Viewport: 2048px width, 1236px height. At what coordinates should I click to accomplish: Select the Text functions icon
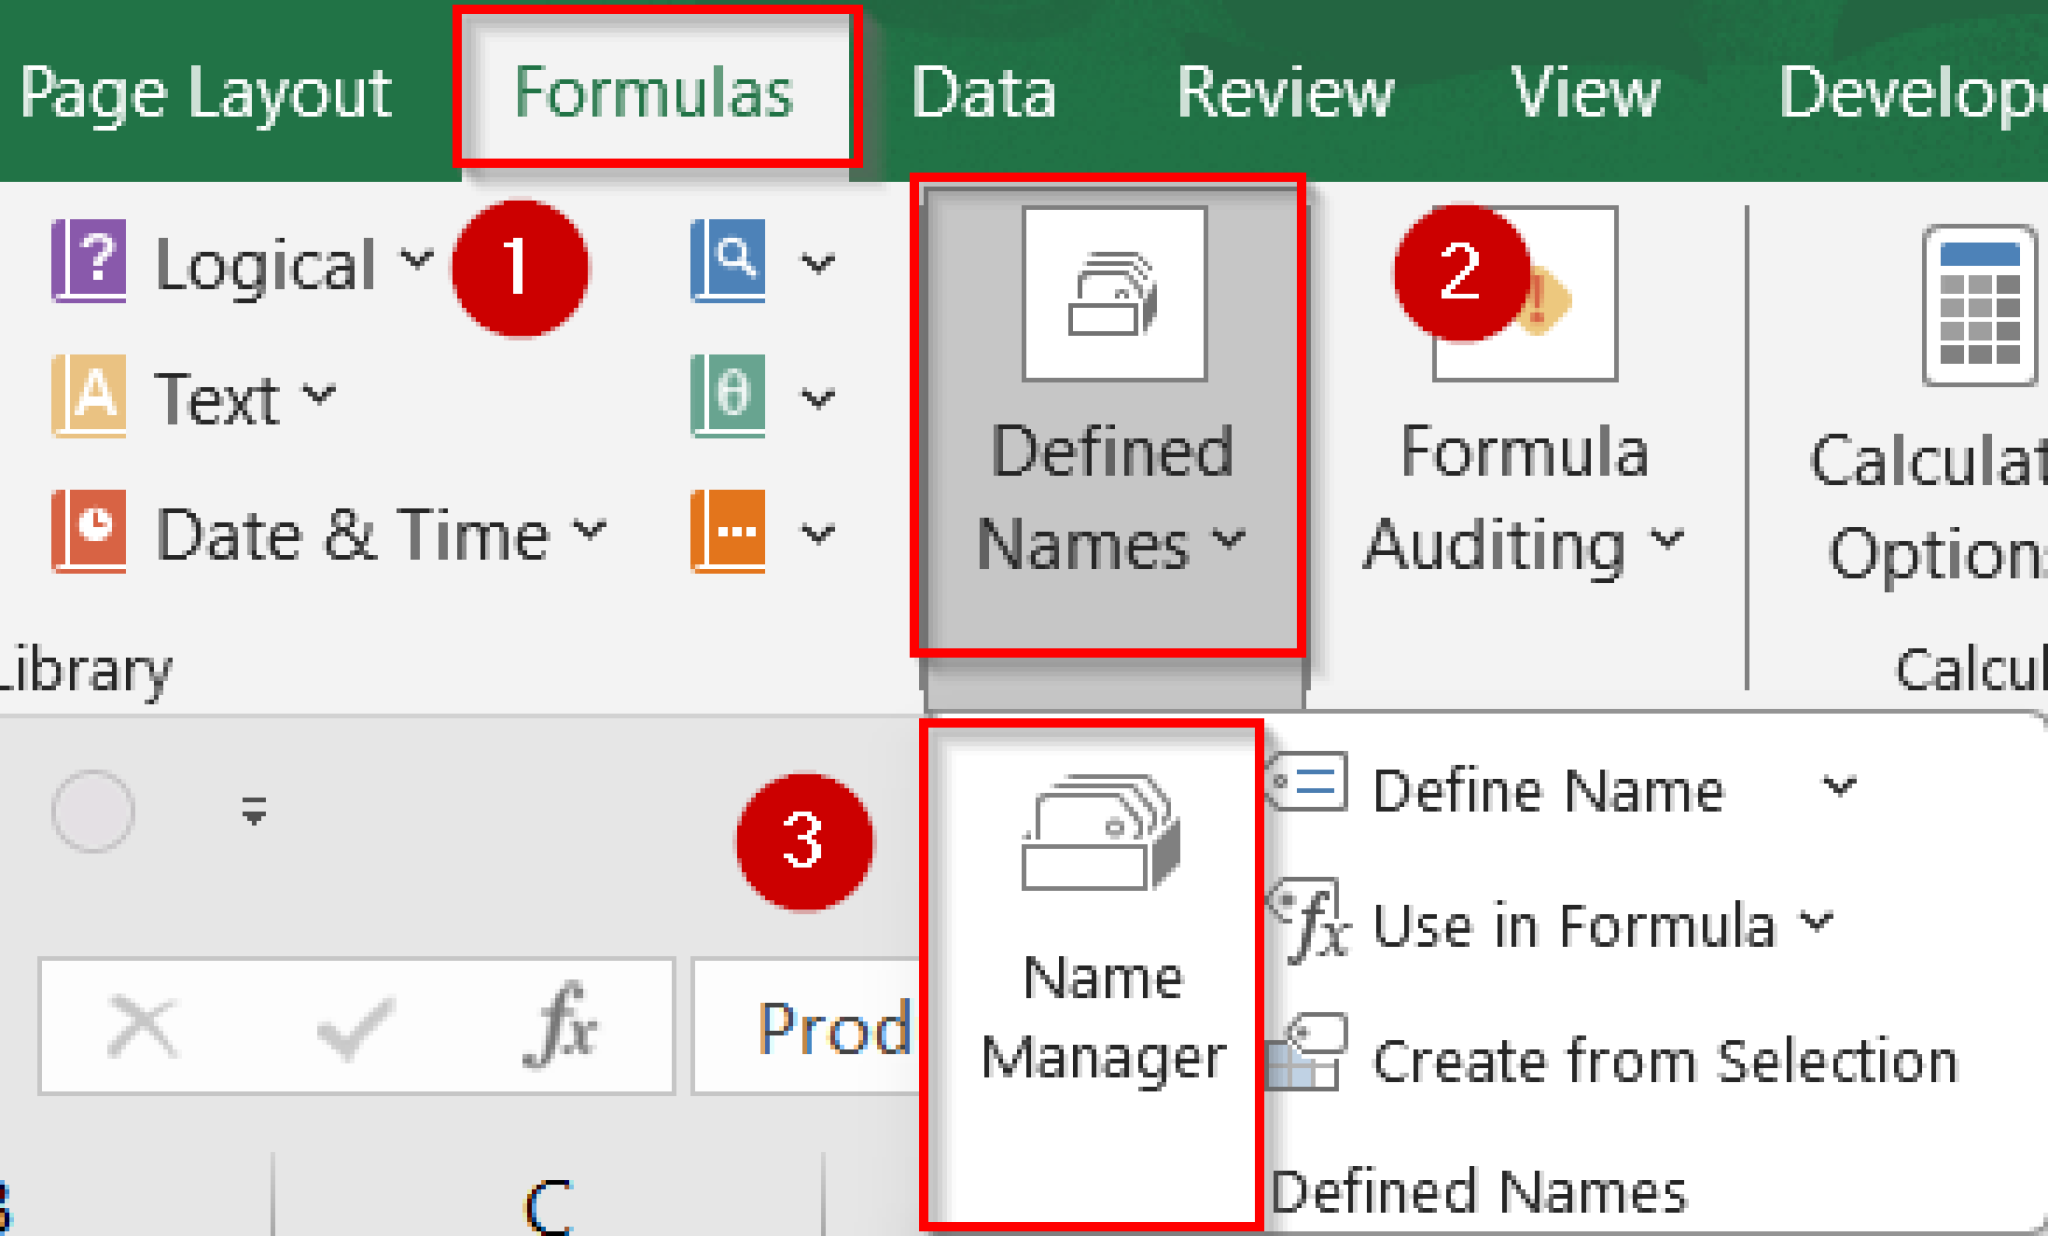coord(90,397)
